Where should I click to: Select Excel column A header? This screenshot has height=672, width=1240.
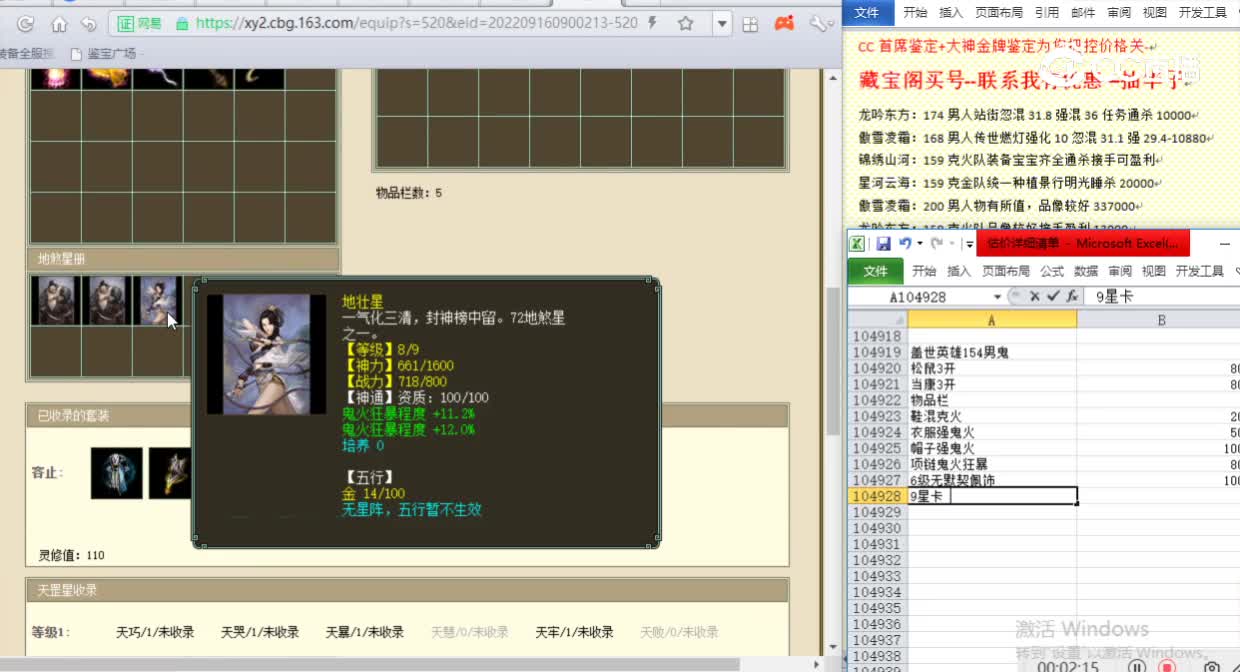991,319
